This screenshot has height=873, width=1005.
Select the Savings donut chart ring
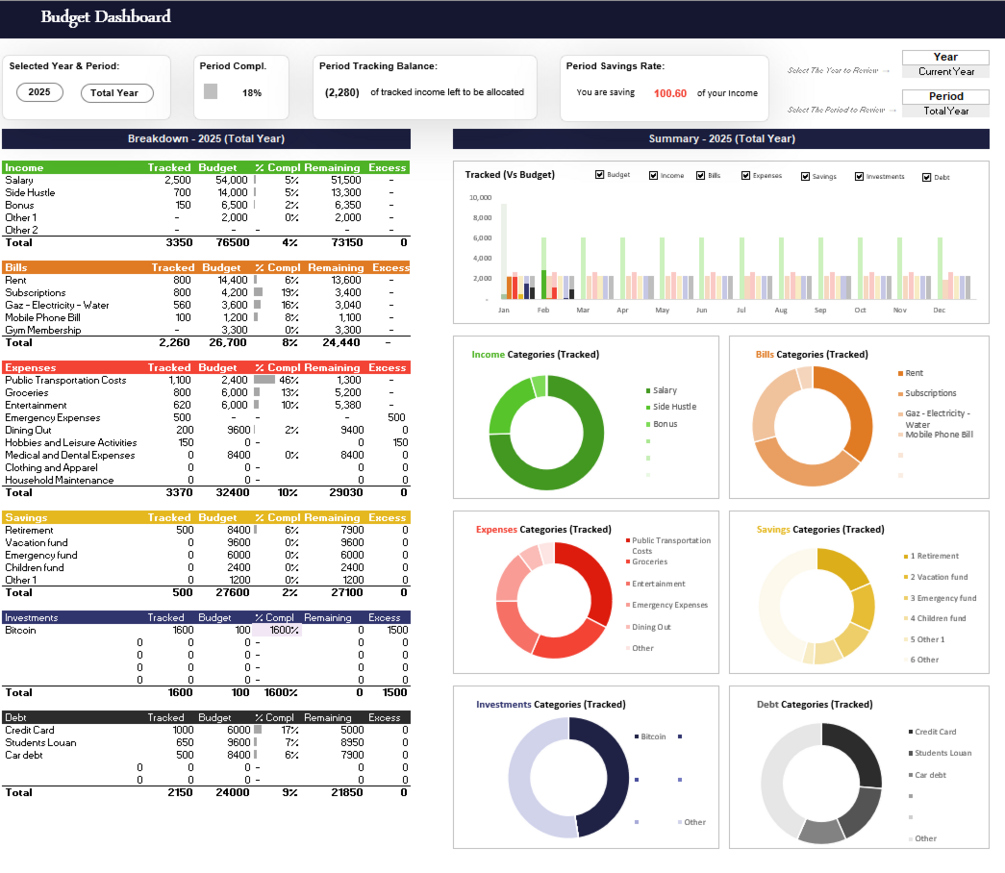point(817,606)
